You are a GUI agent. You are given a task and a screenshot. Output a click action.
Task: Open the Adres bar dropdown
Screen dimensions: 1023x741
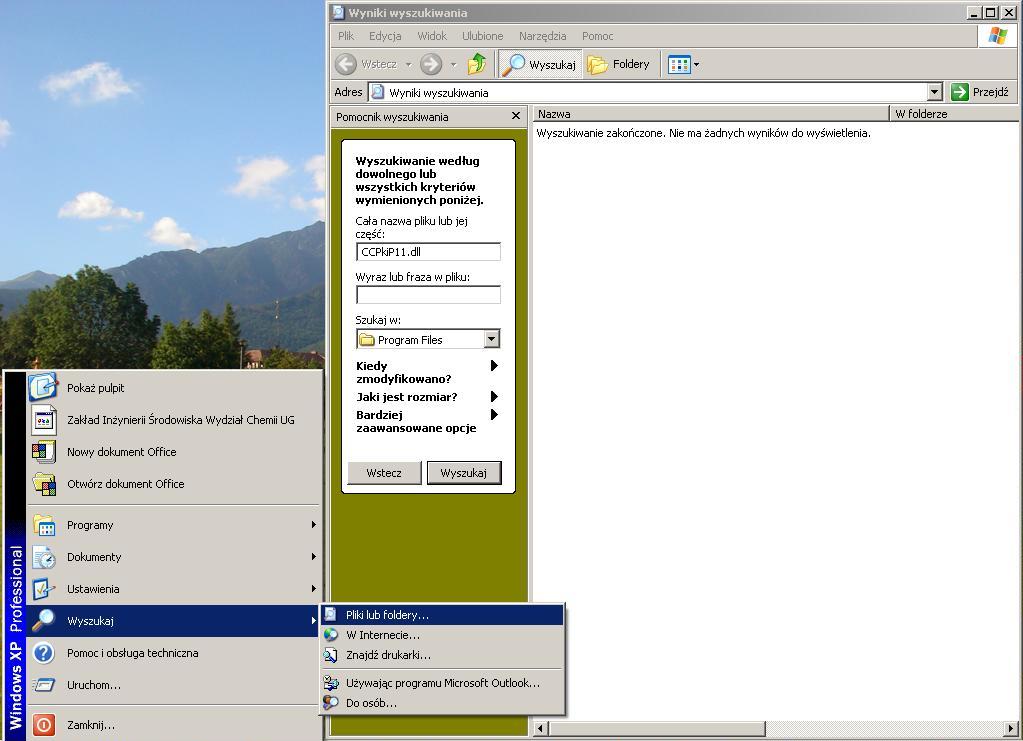pos(934,92)
